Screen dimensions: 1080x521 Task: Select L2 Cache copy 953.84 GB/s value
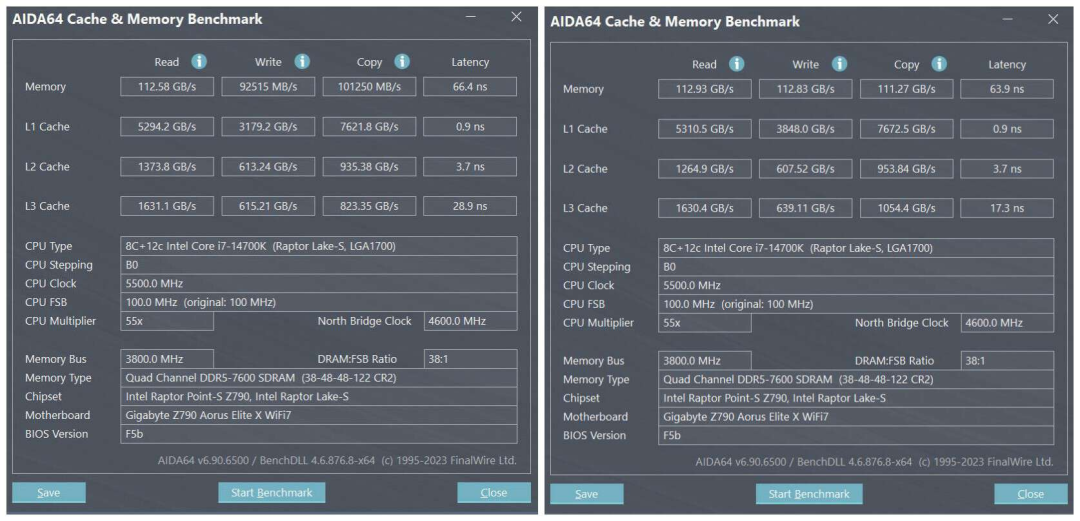906,169
